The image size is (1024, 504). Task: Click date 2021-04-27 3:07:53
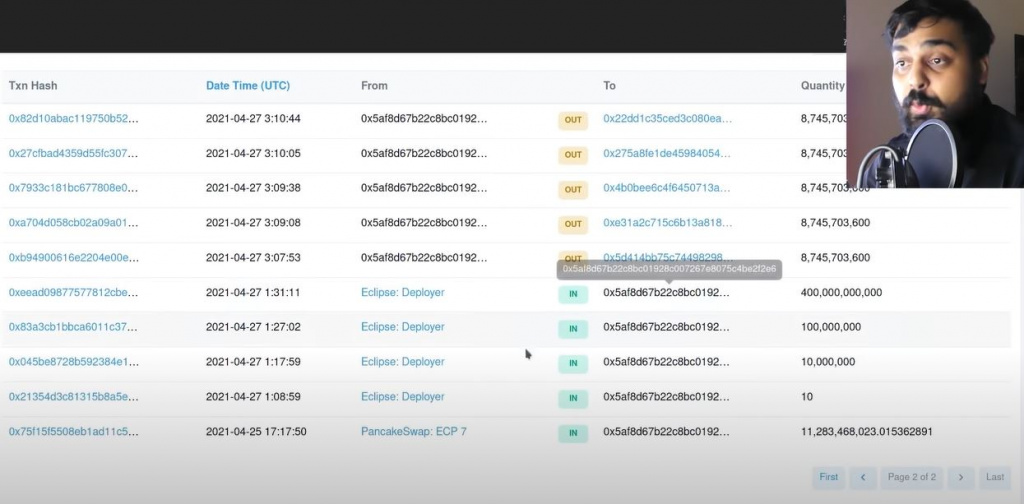point(253,257)
